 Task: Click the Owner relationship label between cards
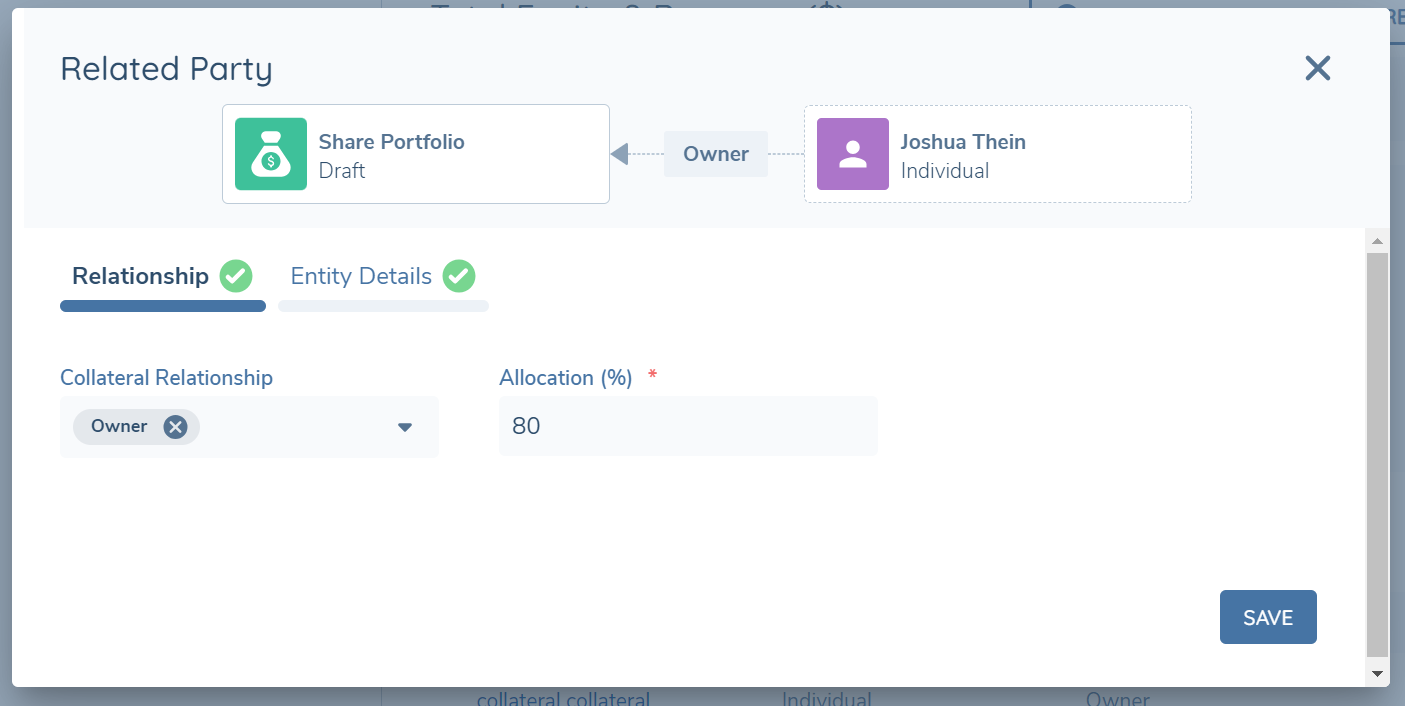point(716,154)
